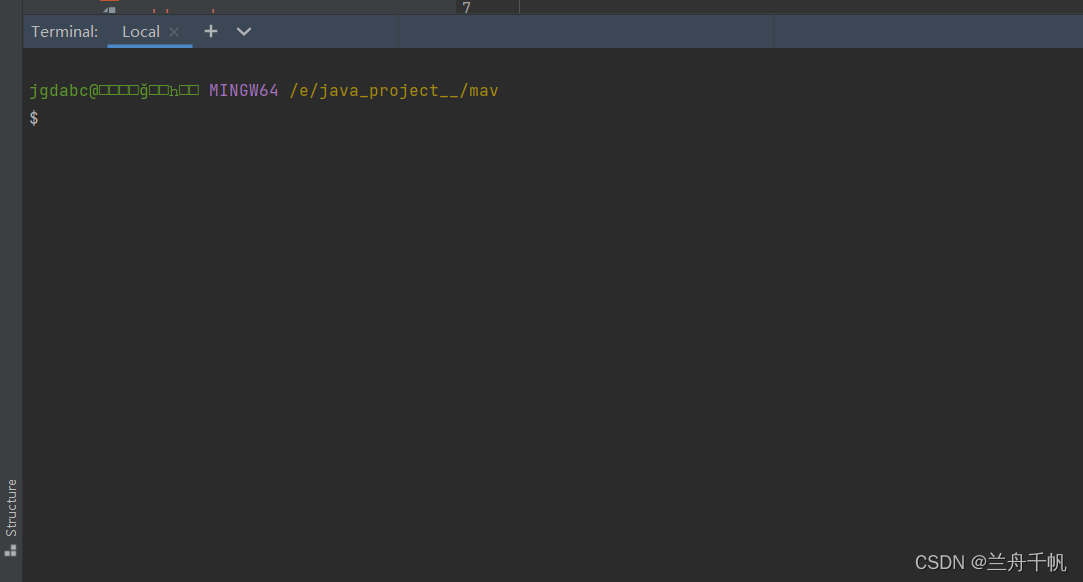
Task: Click the jgdabc@ username in the prompt
Action: click(x=64, y=90)
